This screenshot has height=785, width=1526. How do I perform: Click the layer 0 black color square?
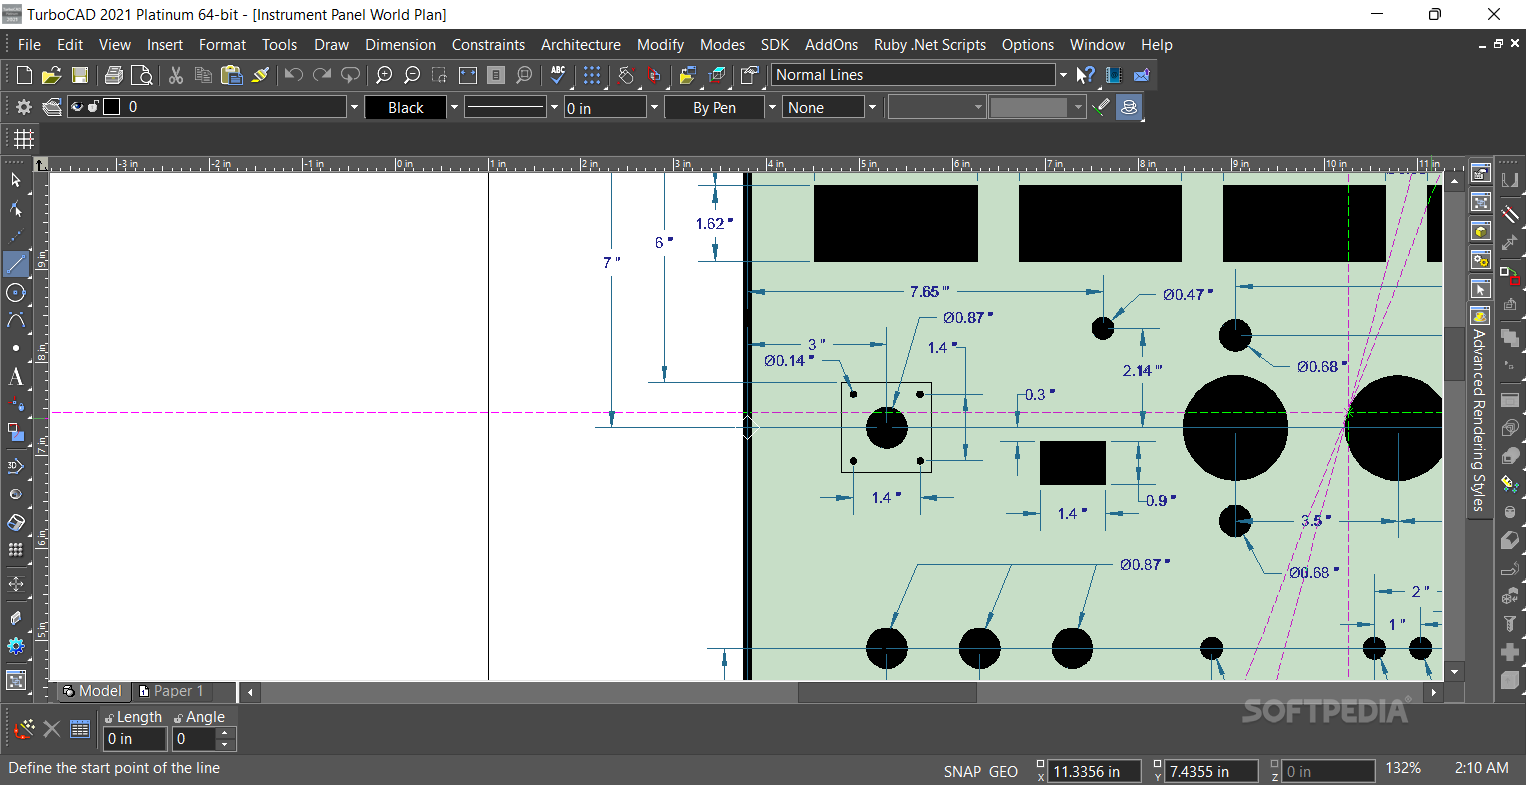click(112, 107)
